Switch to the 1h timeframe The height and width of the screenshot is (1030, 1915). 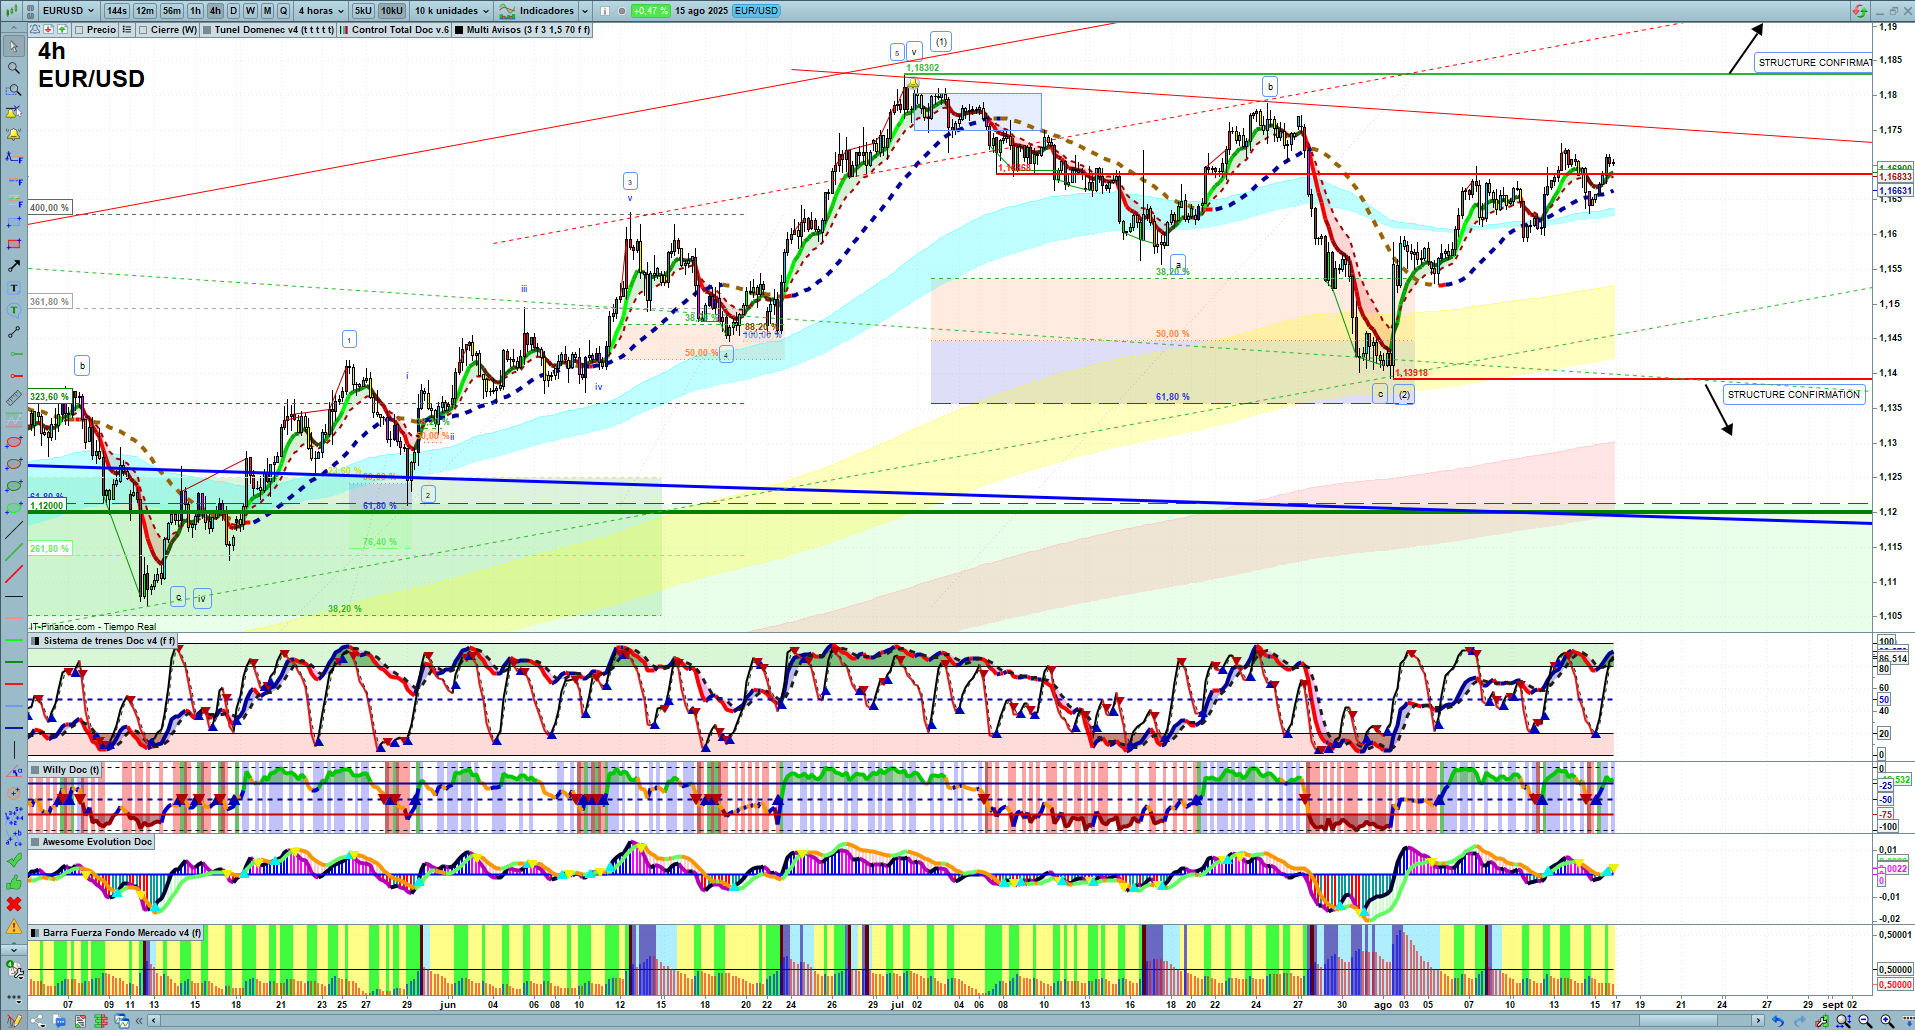pos(196,11)
